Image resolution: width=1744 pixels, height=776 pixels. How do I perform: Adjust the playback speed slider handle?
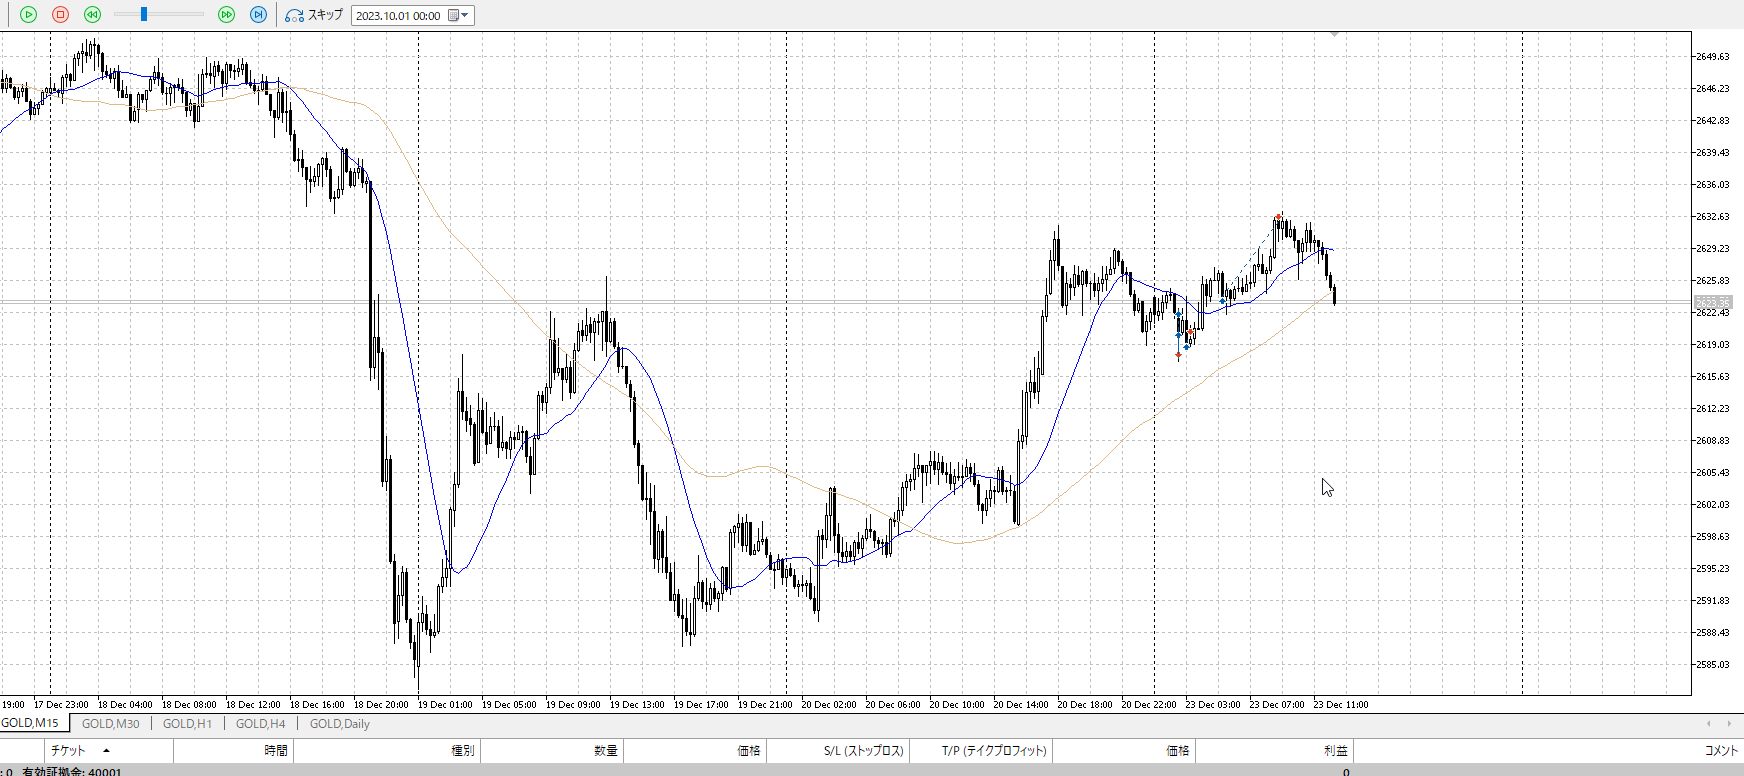coord(144,15)
